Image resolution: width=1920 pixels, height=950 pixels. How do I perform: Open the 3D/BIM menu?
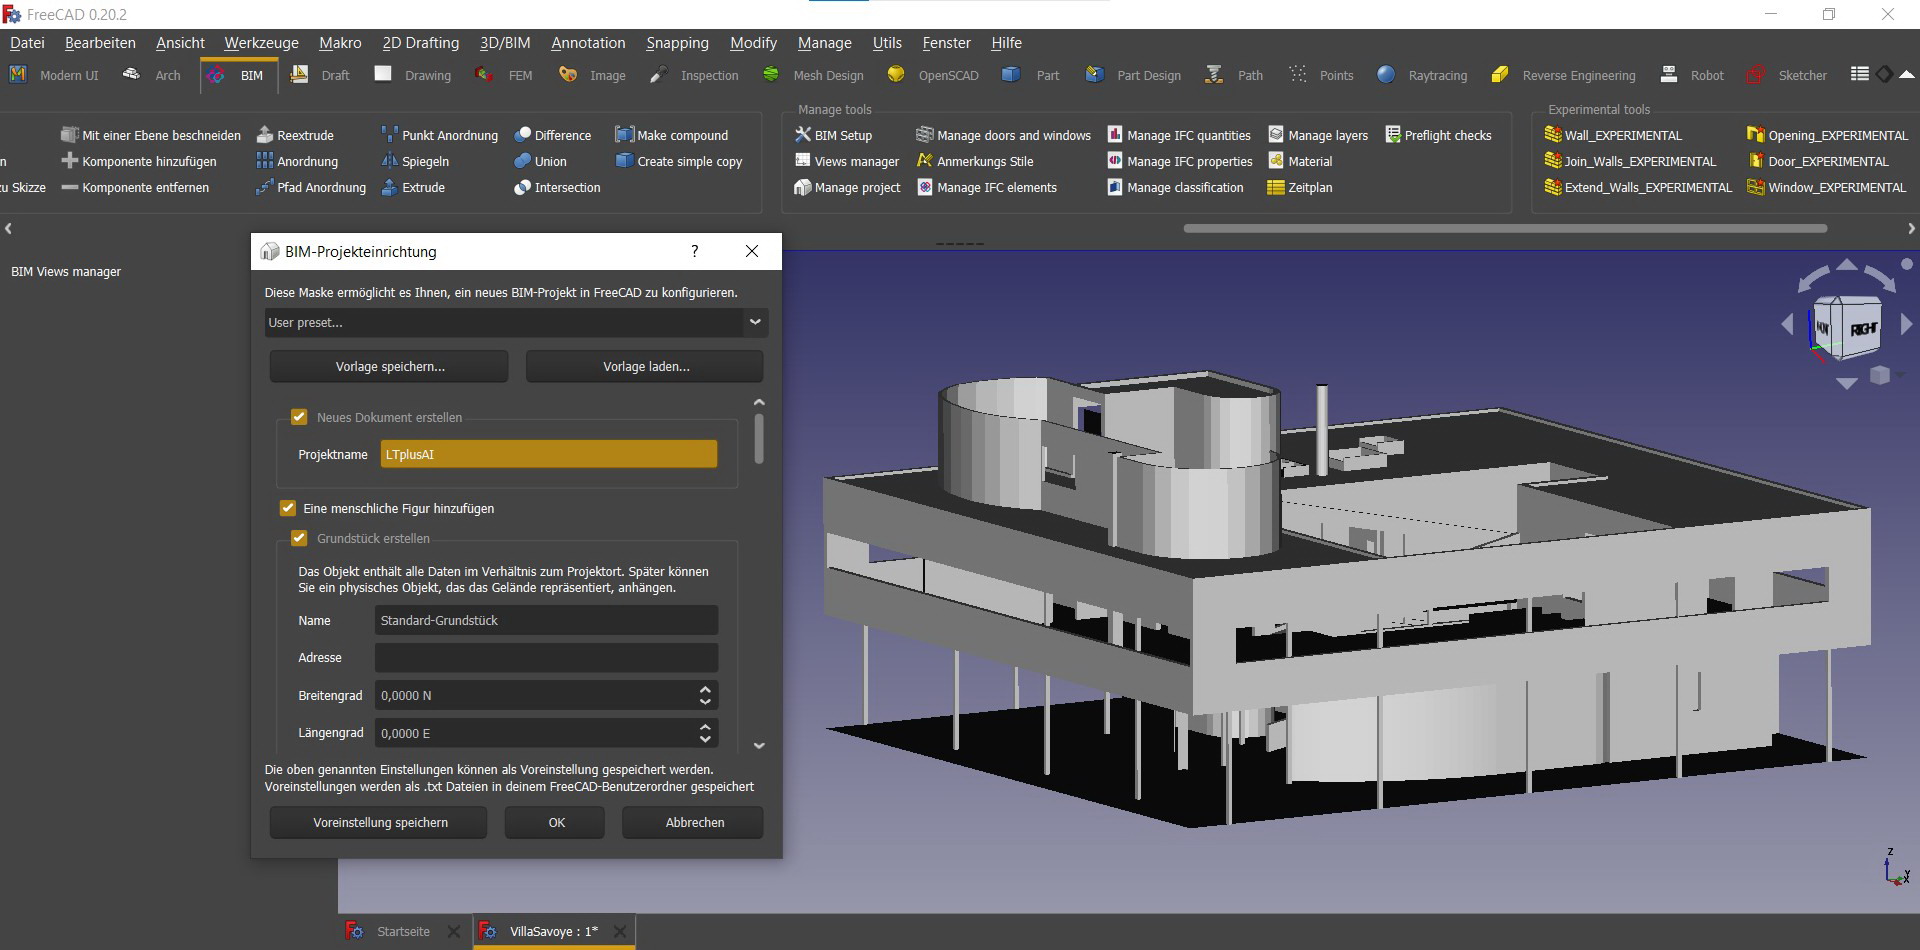tap(505, 43)
